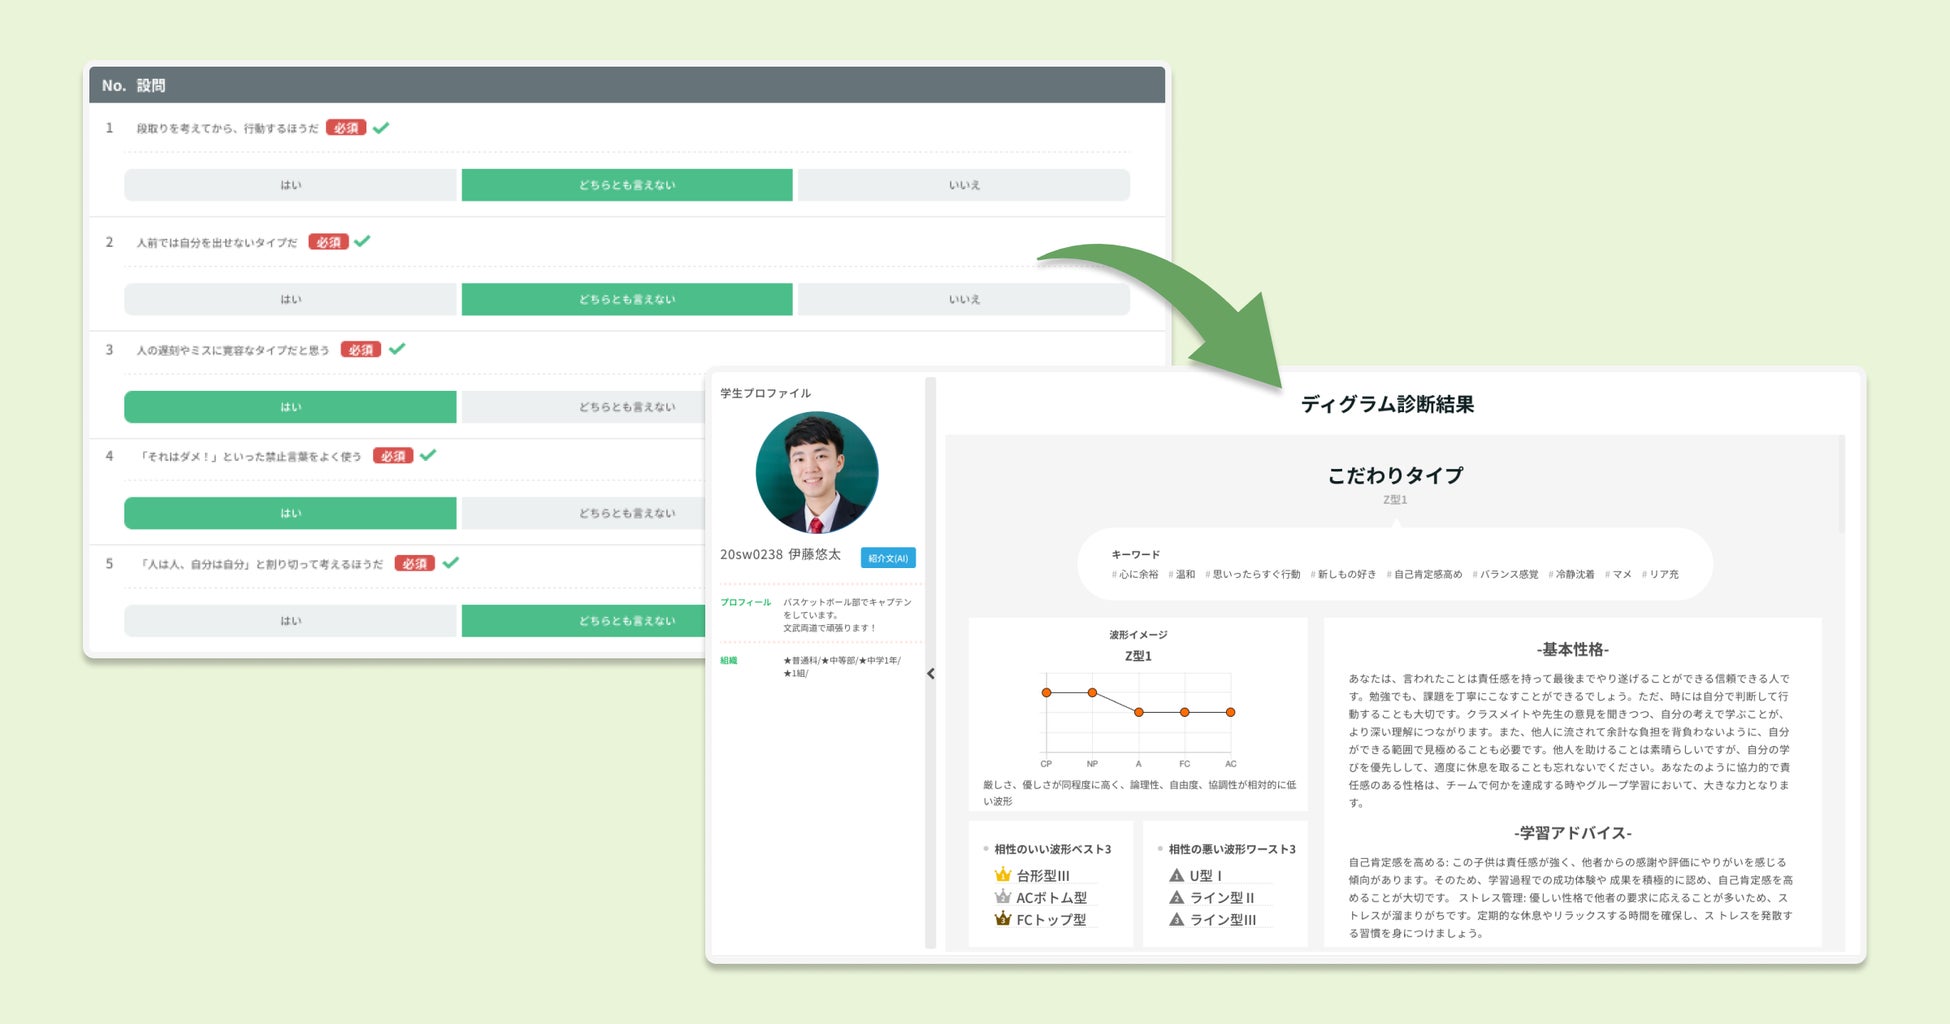Select いいえ for question 1
The height and width of the screenshot is (1024, 1950).
(x=964, y=185)
